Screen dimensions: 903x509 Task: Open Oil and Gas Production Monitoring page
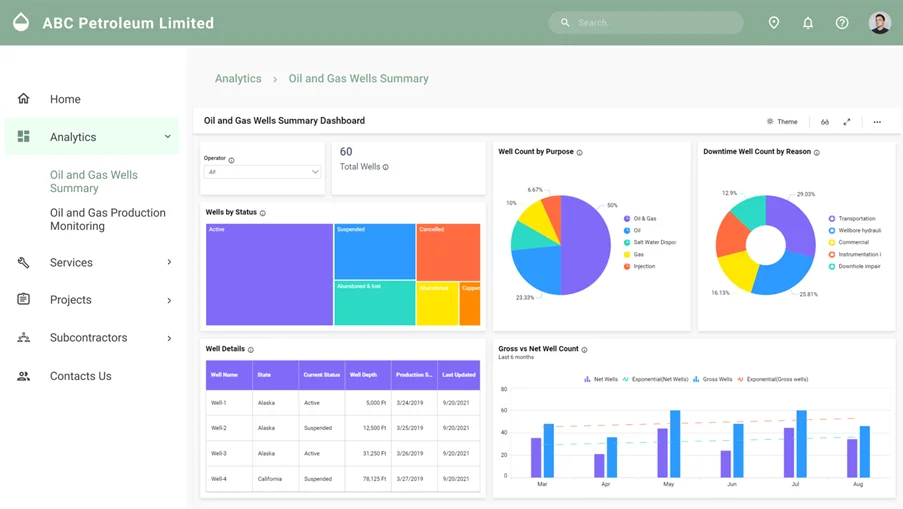click(107, 219)
